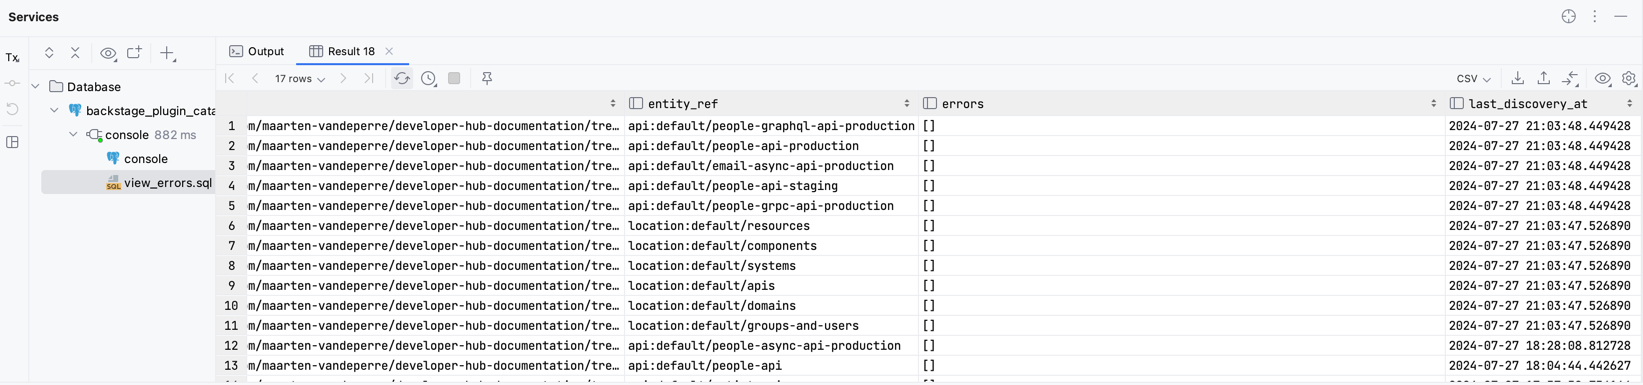Go to first page of results

pos(230,78)
